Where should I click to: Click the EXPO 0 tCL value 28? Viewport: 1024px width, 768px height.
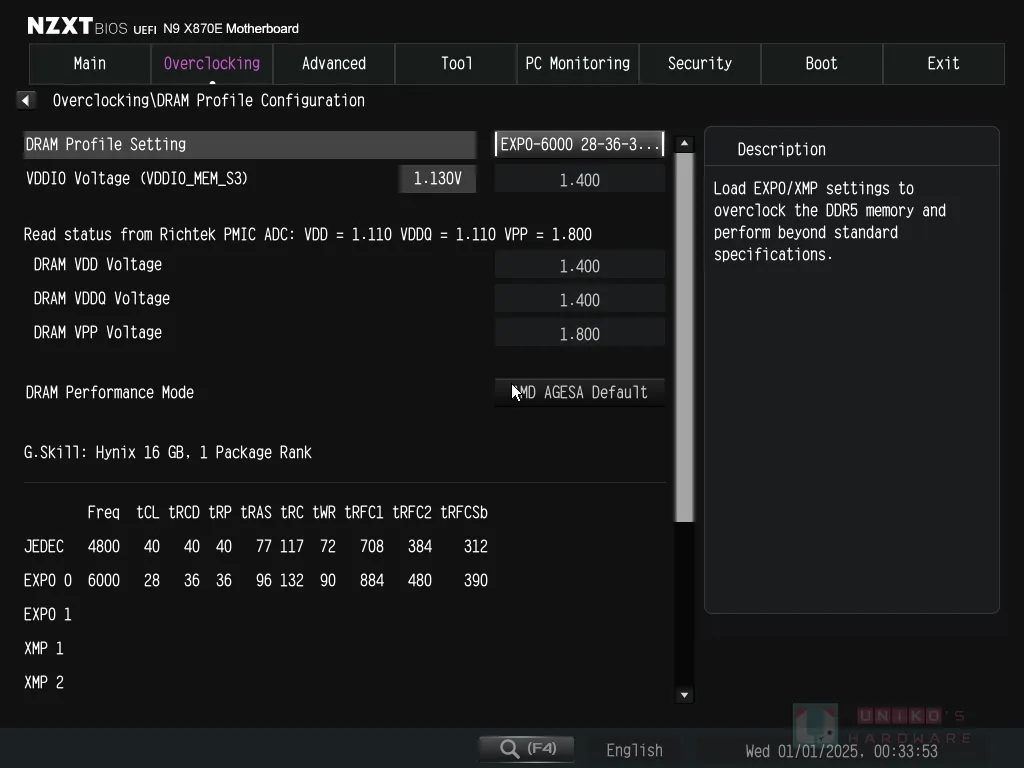pyautogui.click(x=152, y=581)
